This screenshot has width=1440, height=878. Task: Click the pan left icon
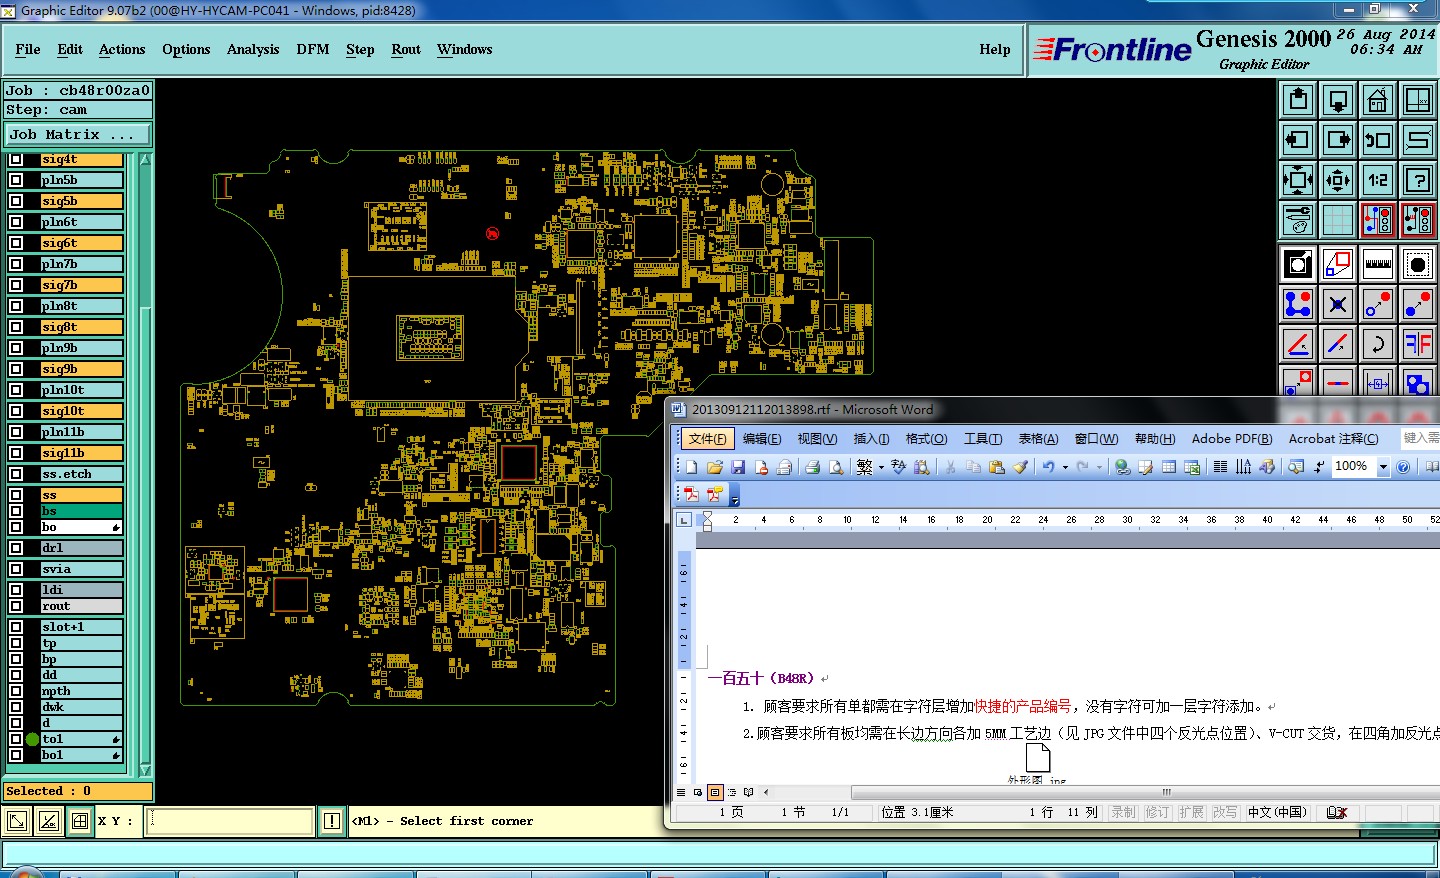1298,140
